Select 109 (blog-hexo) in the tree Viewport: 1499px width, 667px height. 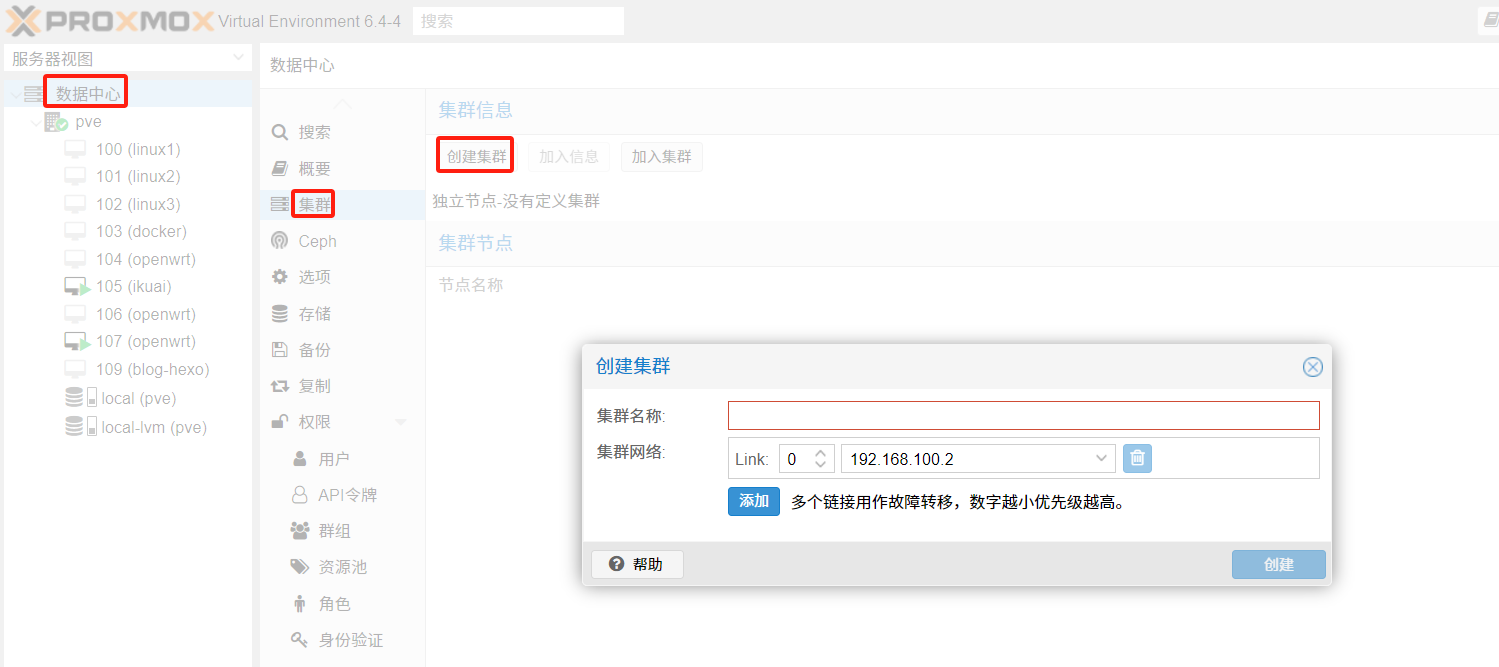click(152, 369)
